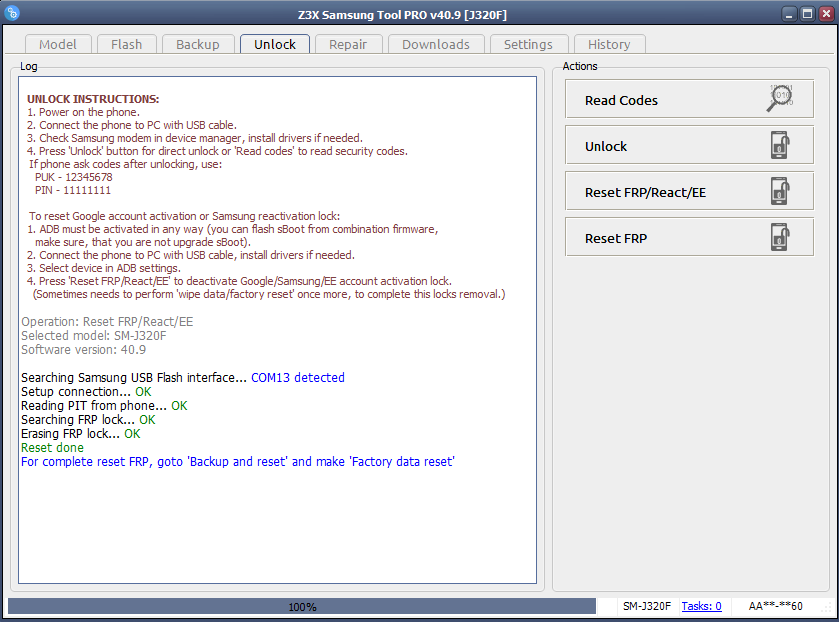Switch to the Flash tab
The image size is (839, 622).
[x=127, y=44]
